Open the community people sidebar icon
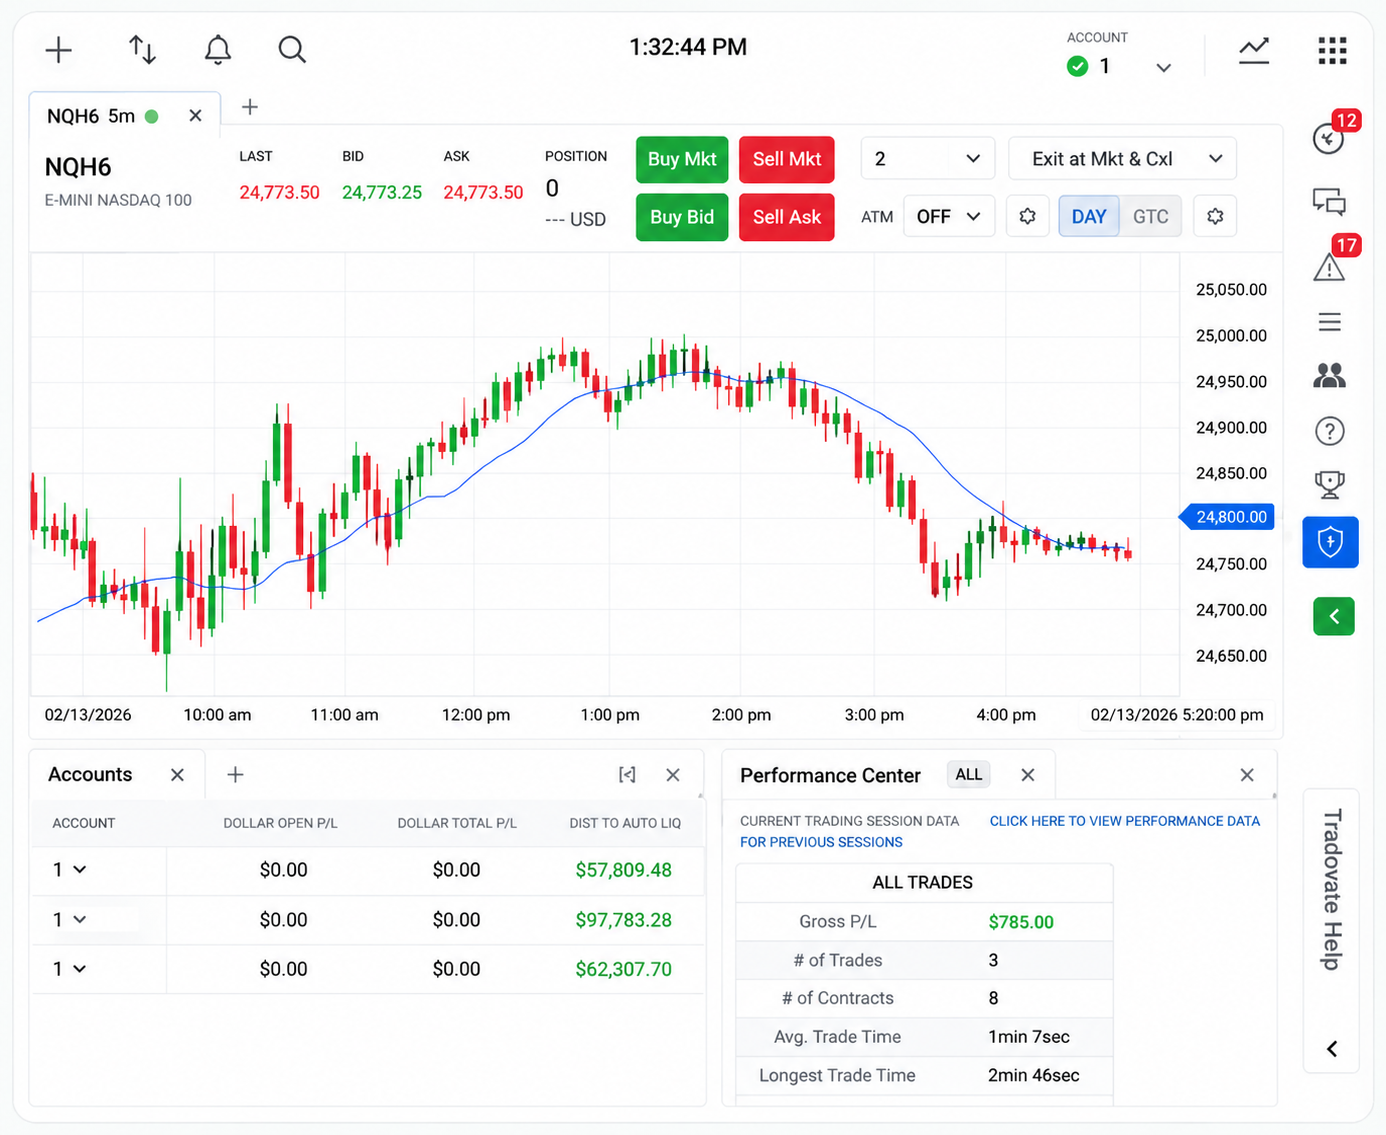The height and width of the screenshot is (1135, 1386). coord(1329,376)
